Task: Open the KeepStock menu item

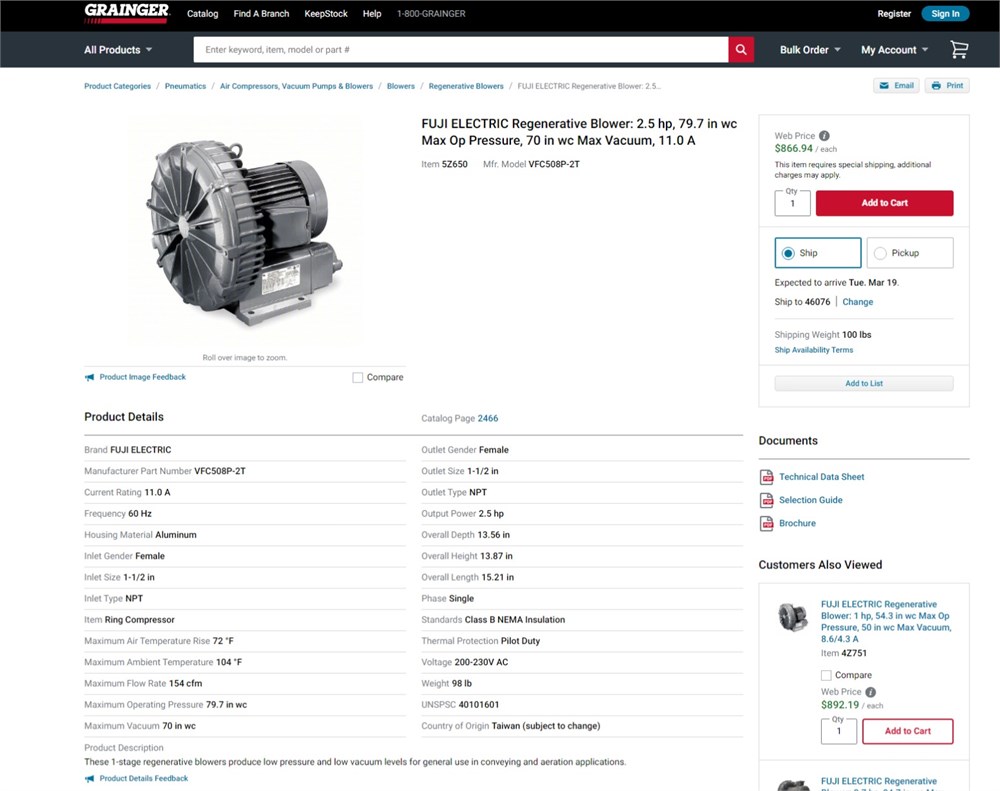Action: (326, 13)
